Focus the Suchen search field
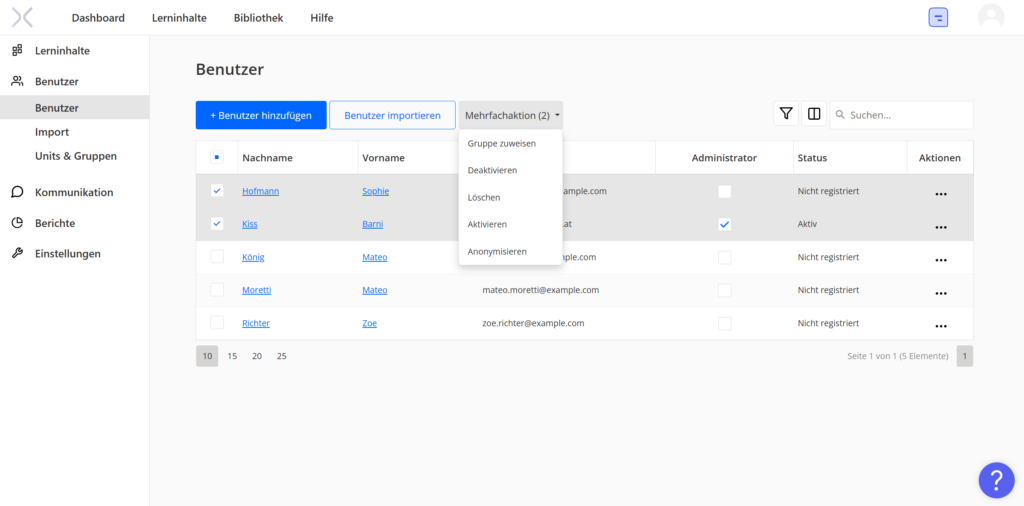This screenshot has height=506, width=1024. pyautogui.click(x=901, y=115)
